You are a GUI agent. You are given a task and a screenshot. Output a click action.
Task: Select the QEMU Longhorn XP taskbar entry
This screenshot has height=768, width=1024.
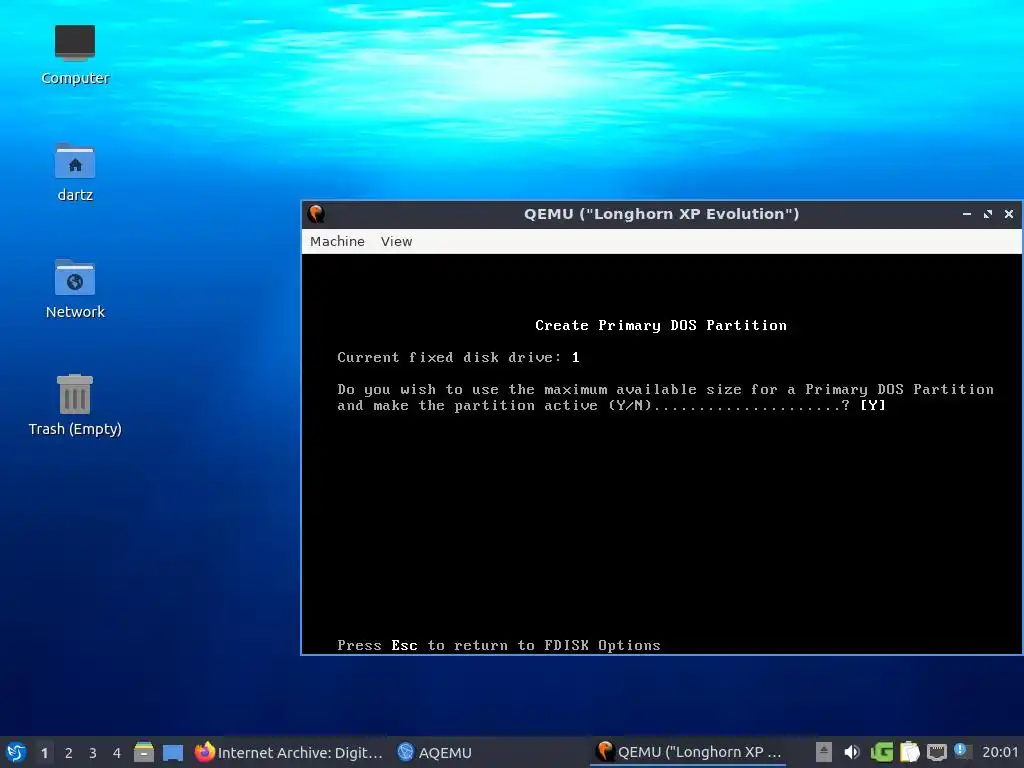pos(688,752)
